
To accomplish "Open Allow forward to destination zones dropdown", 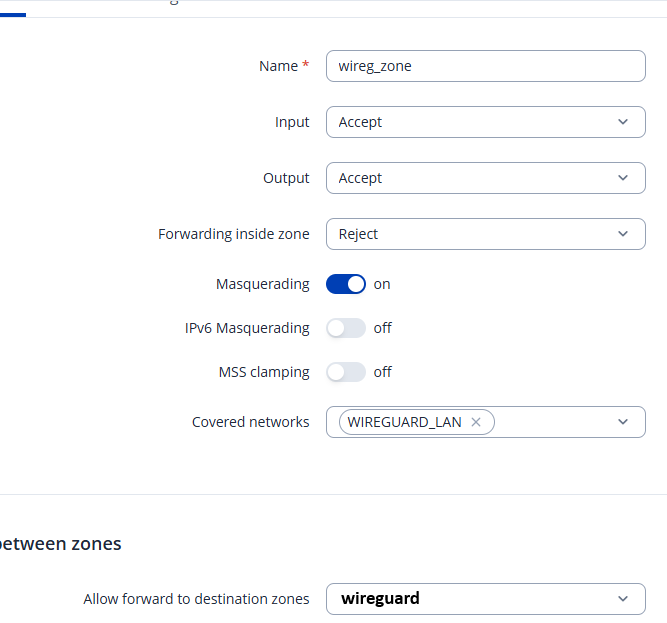I will tap(486, 599).
